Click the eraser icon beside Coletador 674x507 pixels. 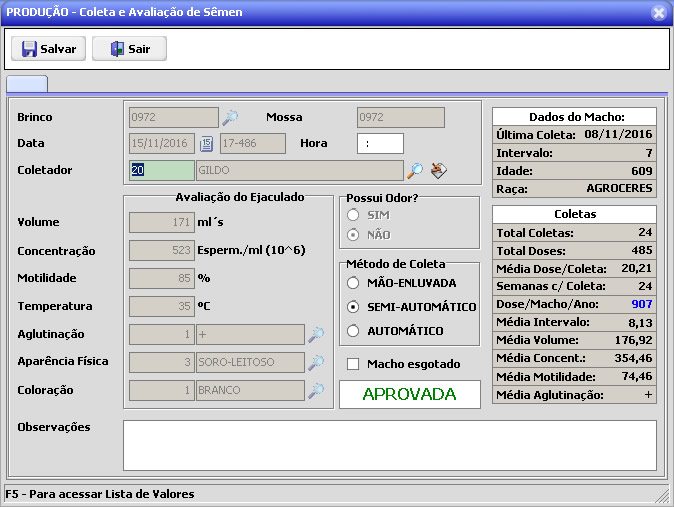point(438,170)
